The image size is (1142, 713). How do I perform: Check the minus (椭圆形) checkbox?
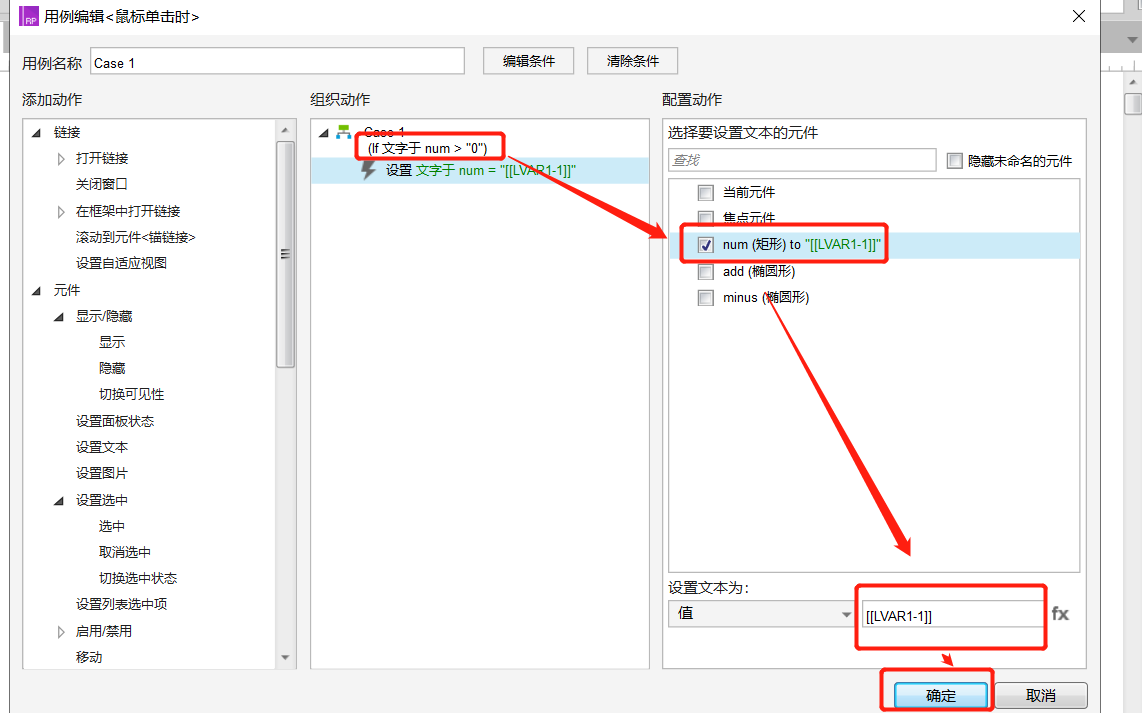705,297
